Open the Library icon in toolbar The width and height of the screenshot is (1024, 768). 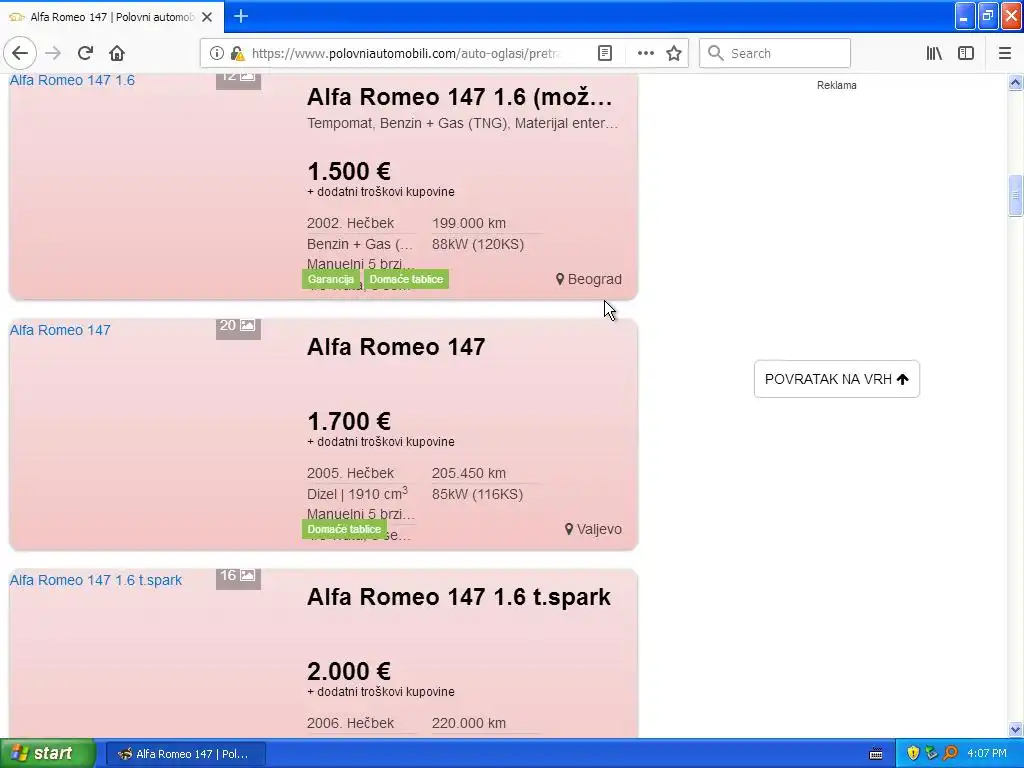[934, 53]
